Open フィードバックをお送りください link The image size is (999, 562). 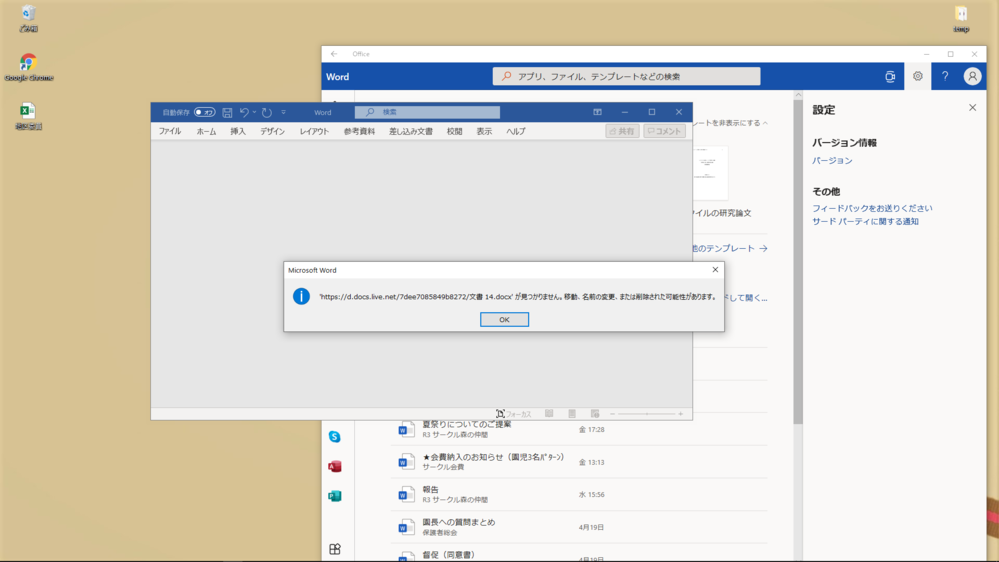click(872, 208)
